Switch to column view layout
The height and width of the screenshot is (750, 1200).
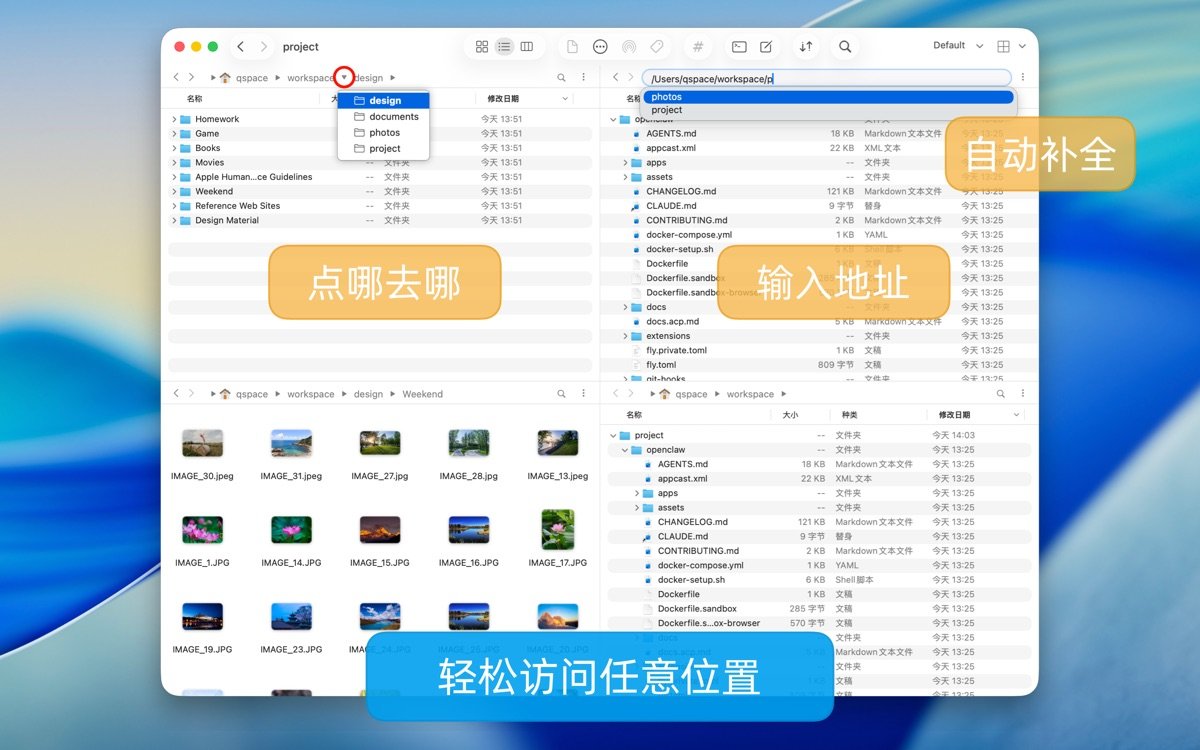527,46
